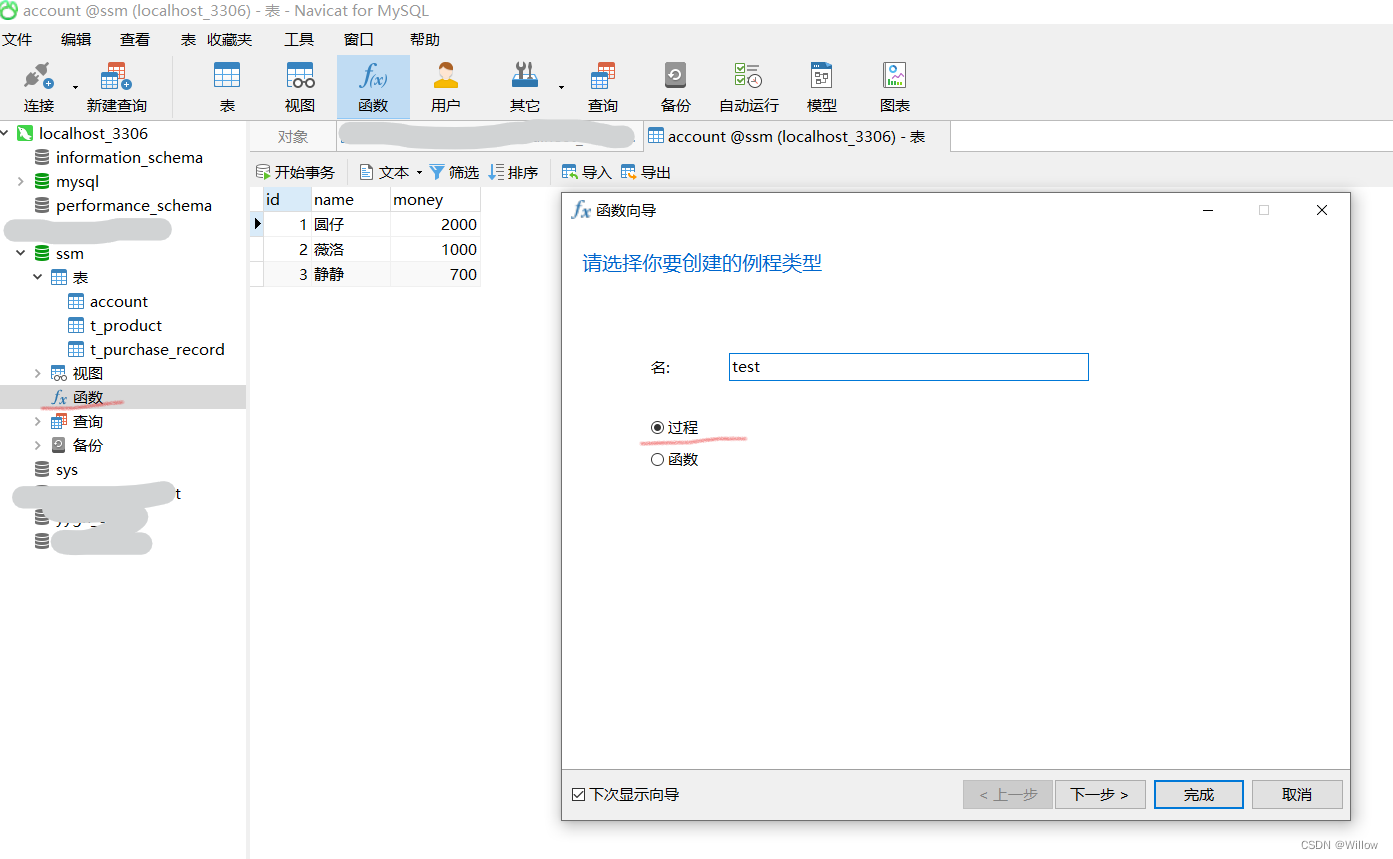Select the 备份 backup toolbar icon

tap(676, 87)
